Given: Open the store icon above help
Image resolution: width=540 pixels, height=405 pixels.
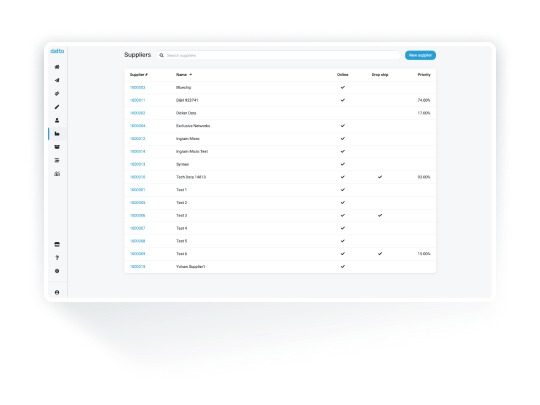Looking at the screenshot, I should tap(57, 245).
